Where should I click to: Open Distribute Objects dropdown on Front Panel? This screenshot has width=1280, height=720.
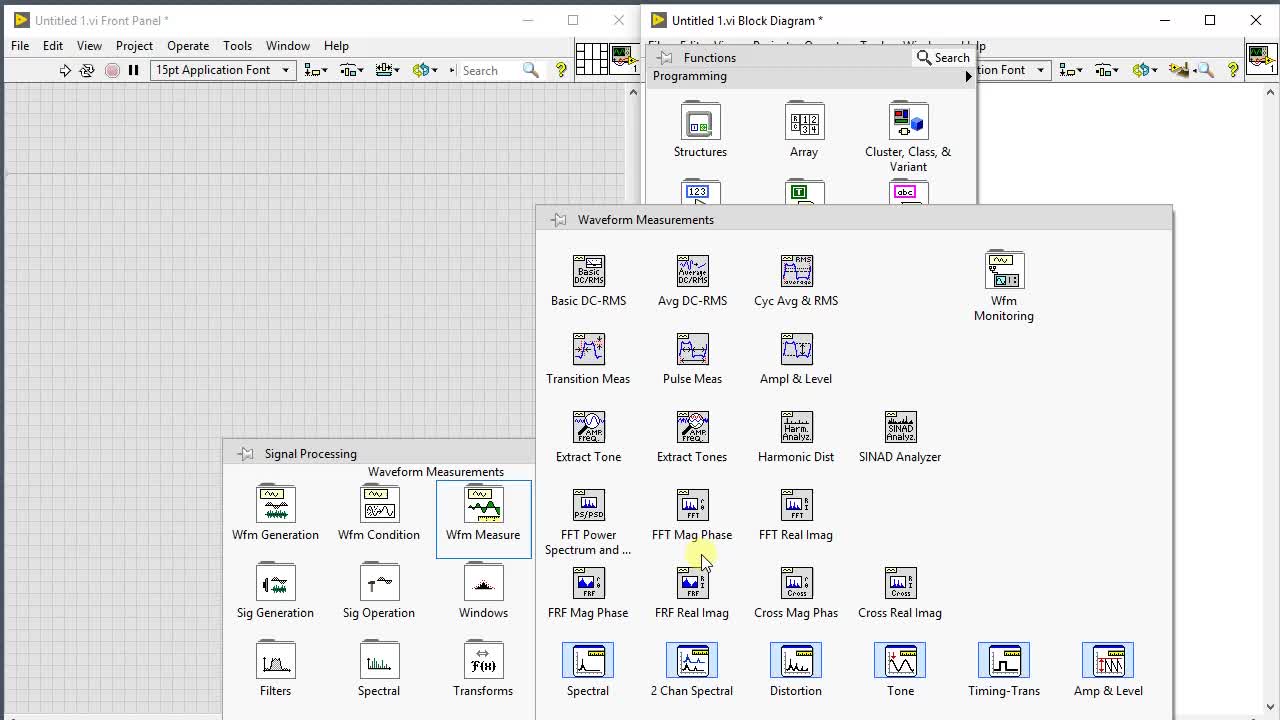(351, 70)
